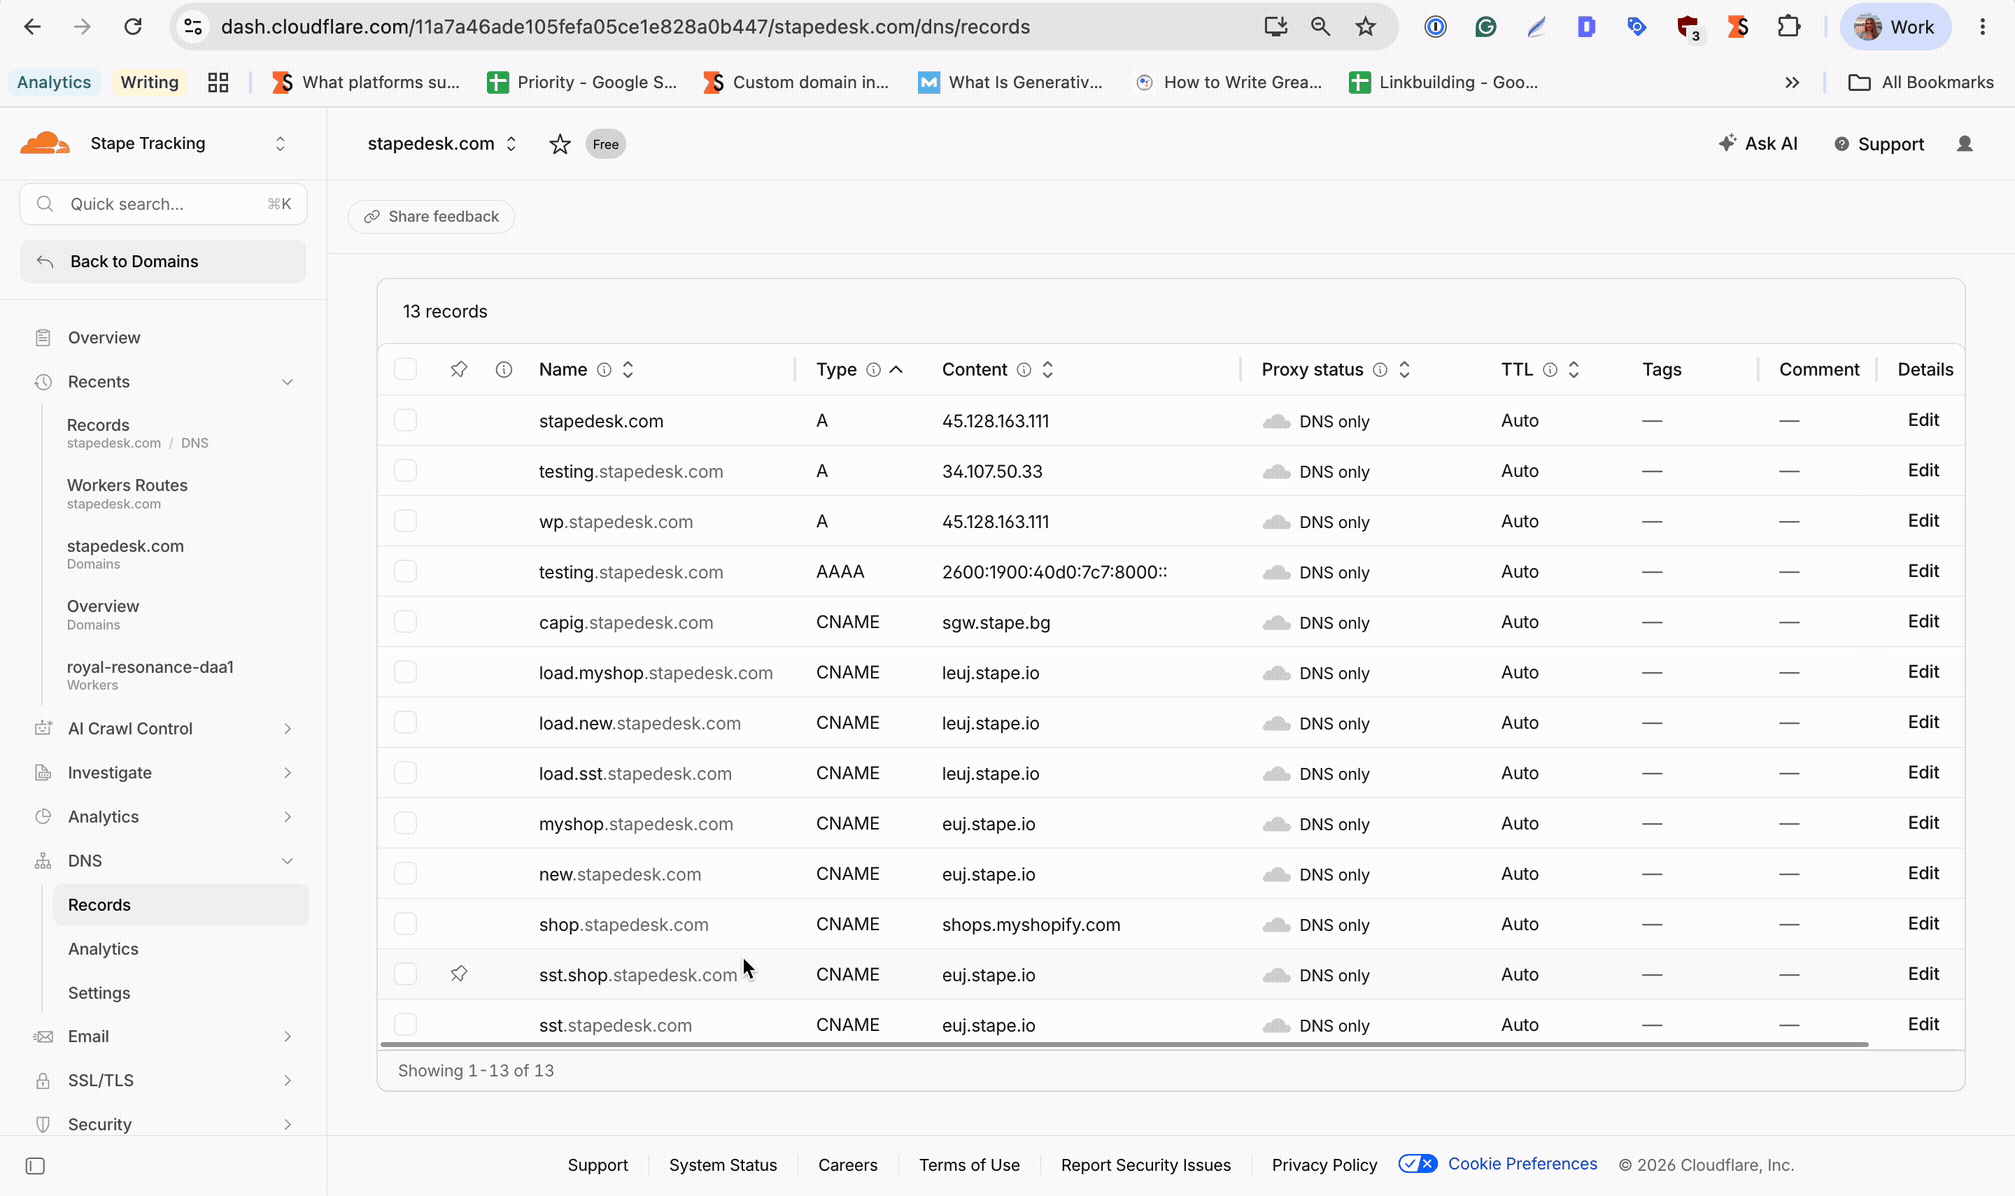
Task: Click Back to Domains button
Action: coord(163,261)
